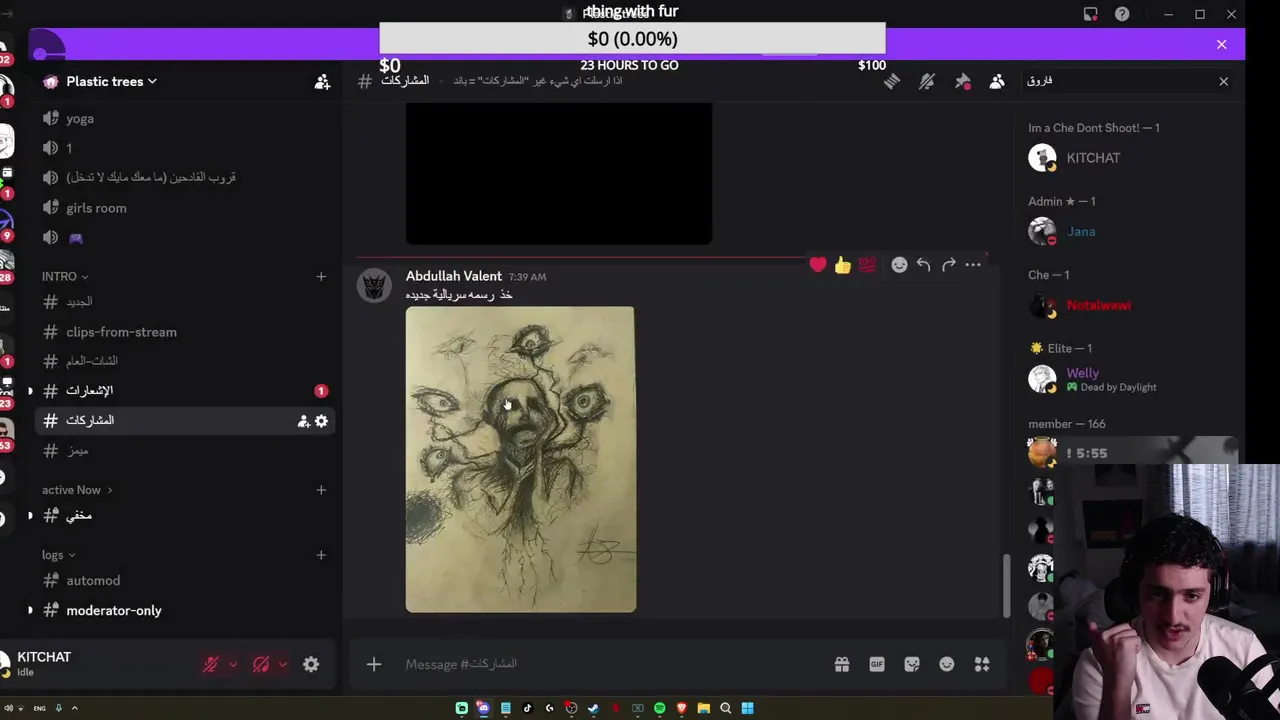Viewport: 1280px width, 720px height.
Task: Reply to Abdullah Valent's message
Action: [x=923, y=265]
